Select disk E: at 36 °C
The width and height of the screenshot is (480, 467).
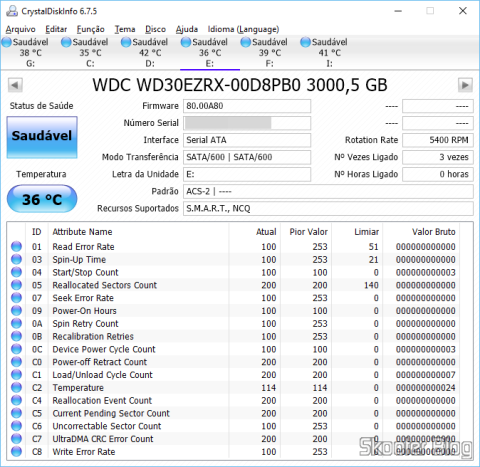click(x=210, y=52)
